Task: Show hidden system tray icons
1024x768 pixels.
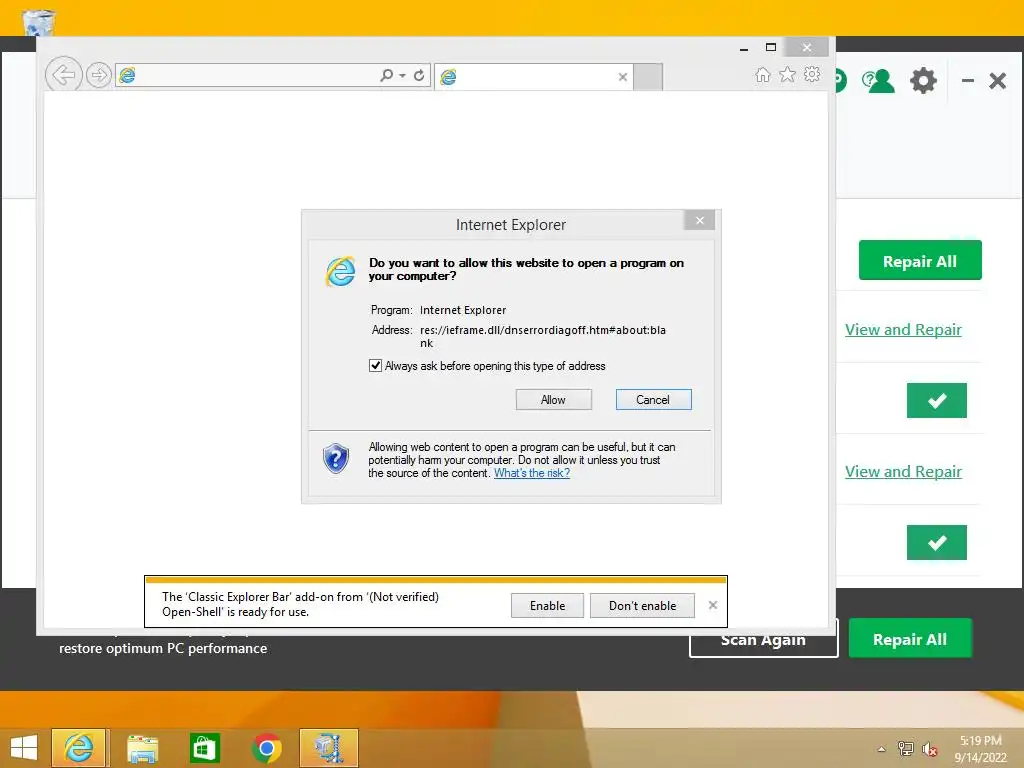Action: coord(881,749)
